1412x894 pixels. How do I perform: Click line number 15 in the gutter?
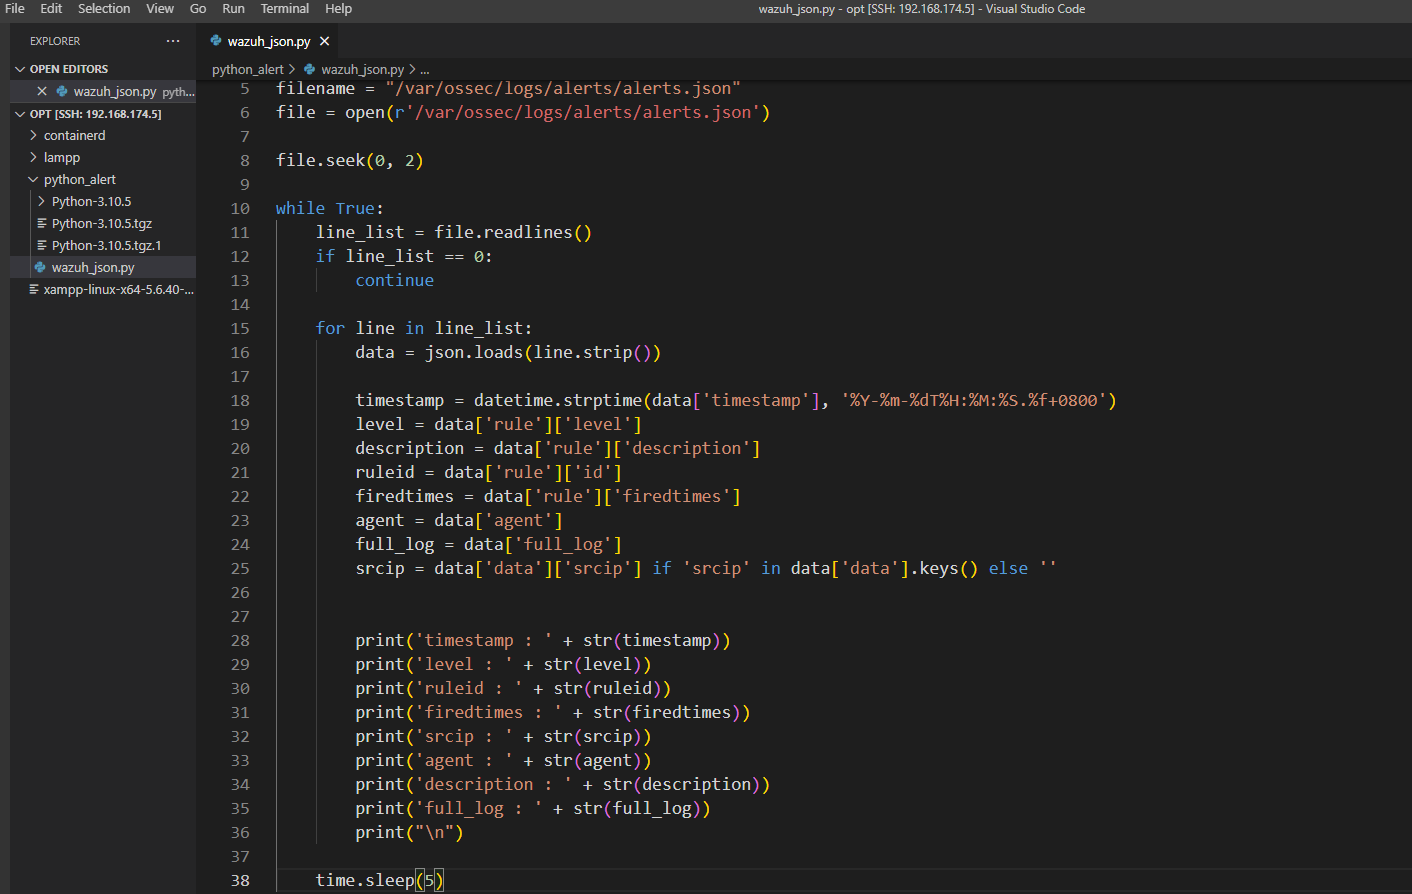(x=240, y=328)
